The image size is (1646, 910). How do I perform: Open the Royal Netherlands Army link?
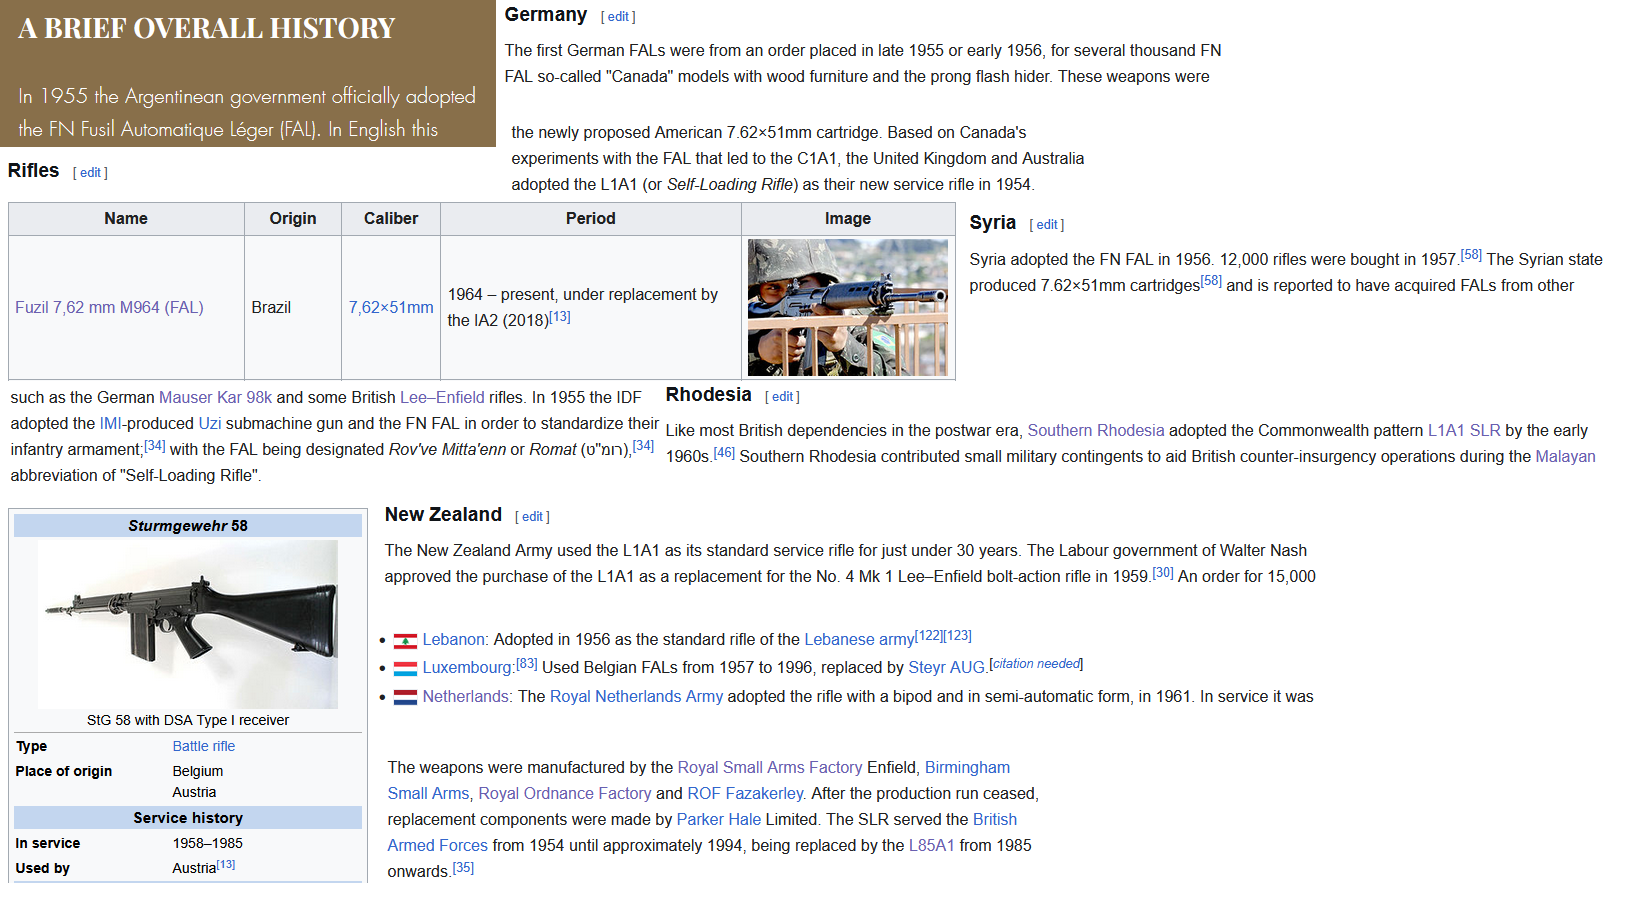pyautogui.click(x=636, y=697)
